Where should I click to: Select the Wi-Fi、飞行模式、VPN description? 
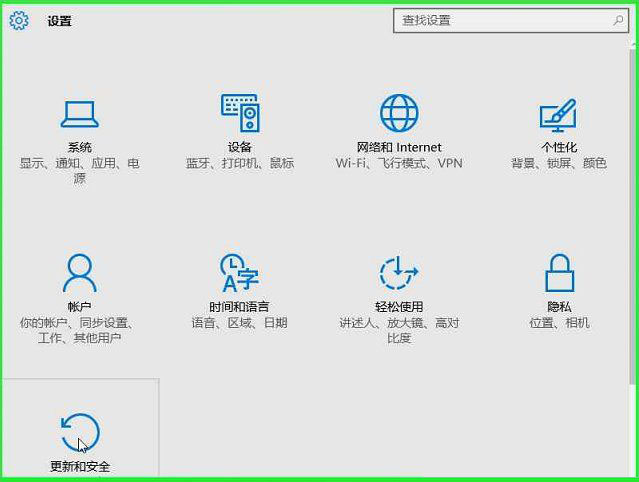tap(399, 163)
